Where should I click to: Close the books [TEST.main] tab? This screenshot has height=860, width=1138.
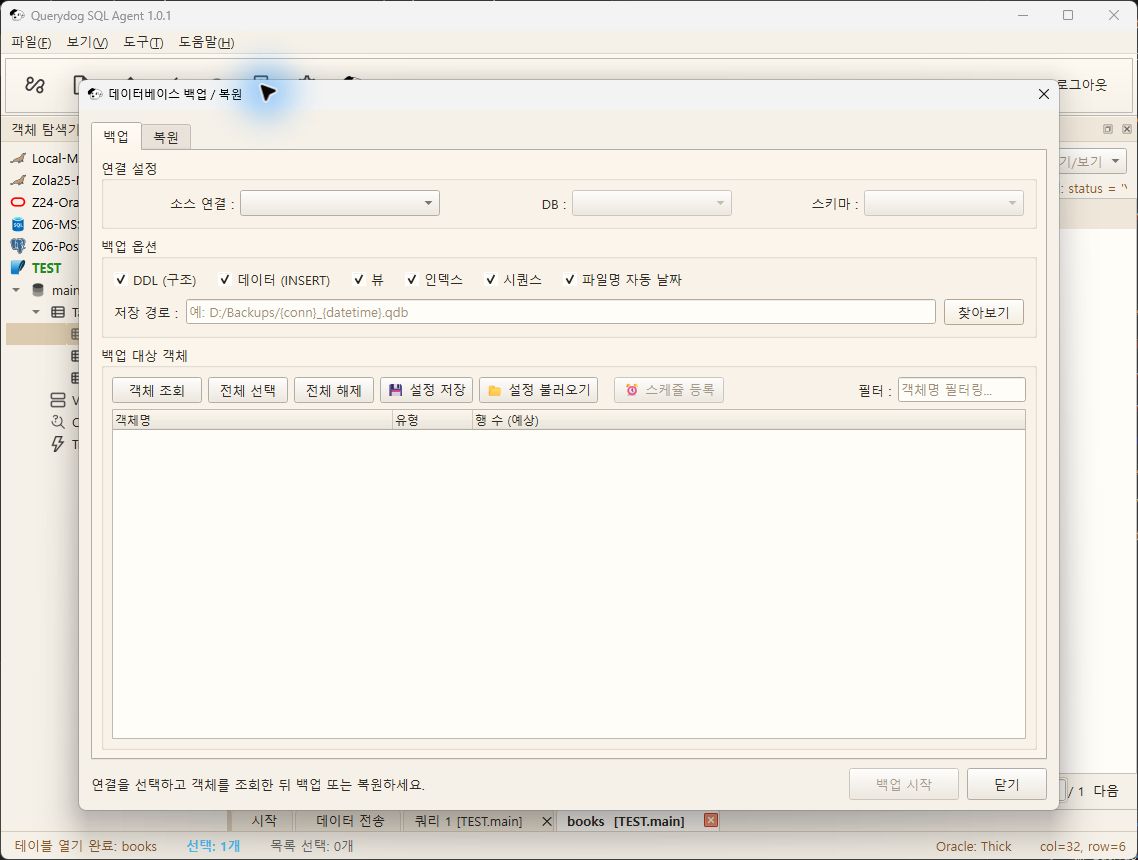tap(711, 820)
